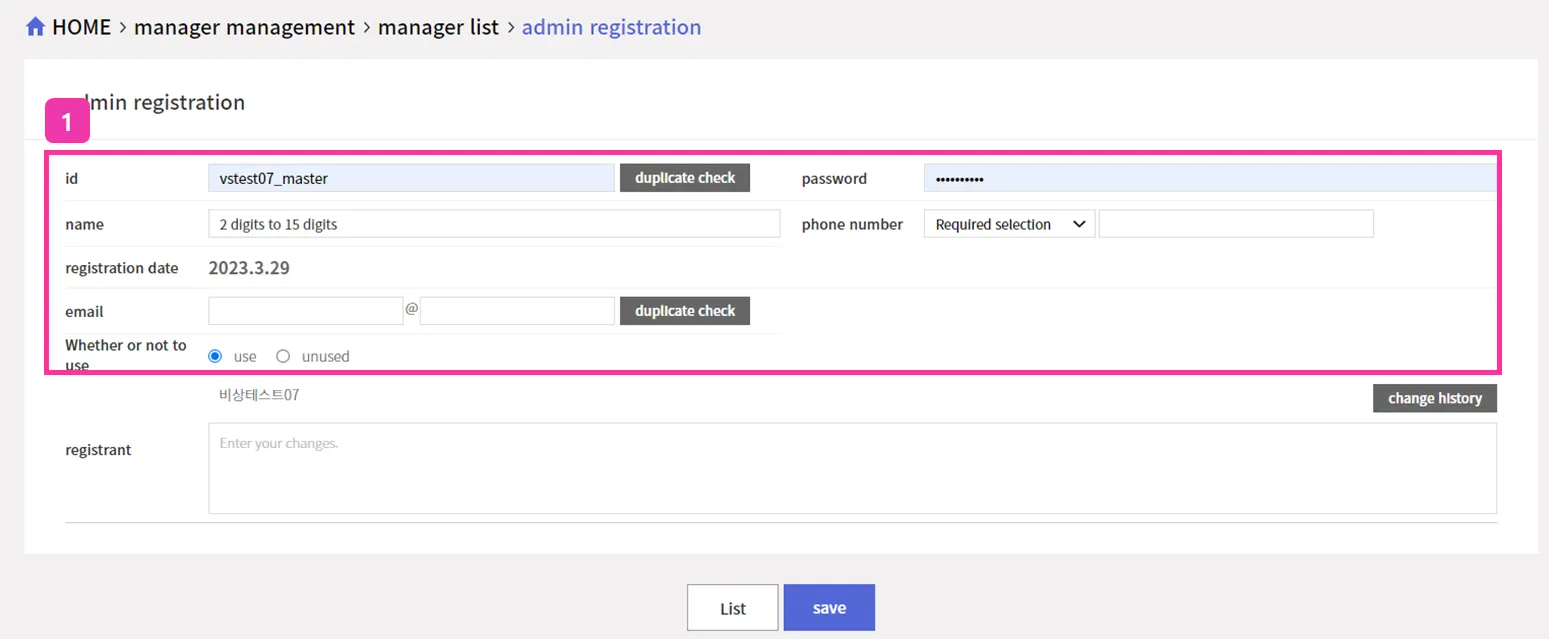Open the change history

point(1434,398)
